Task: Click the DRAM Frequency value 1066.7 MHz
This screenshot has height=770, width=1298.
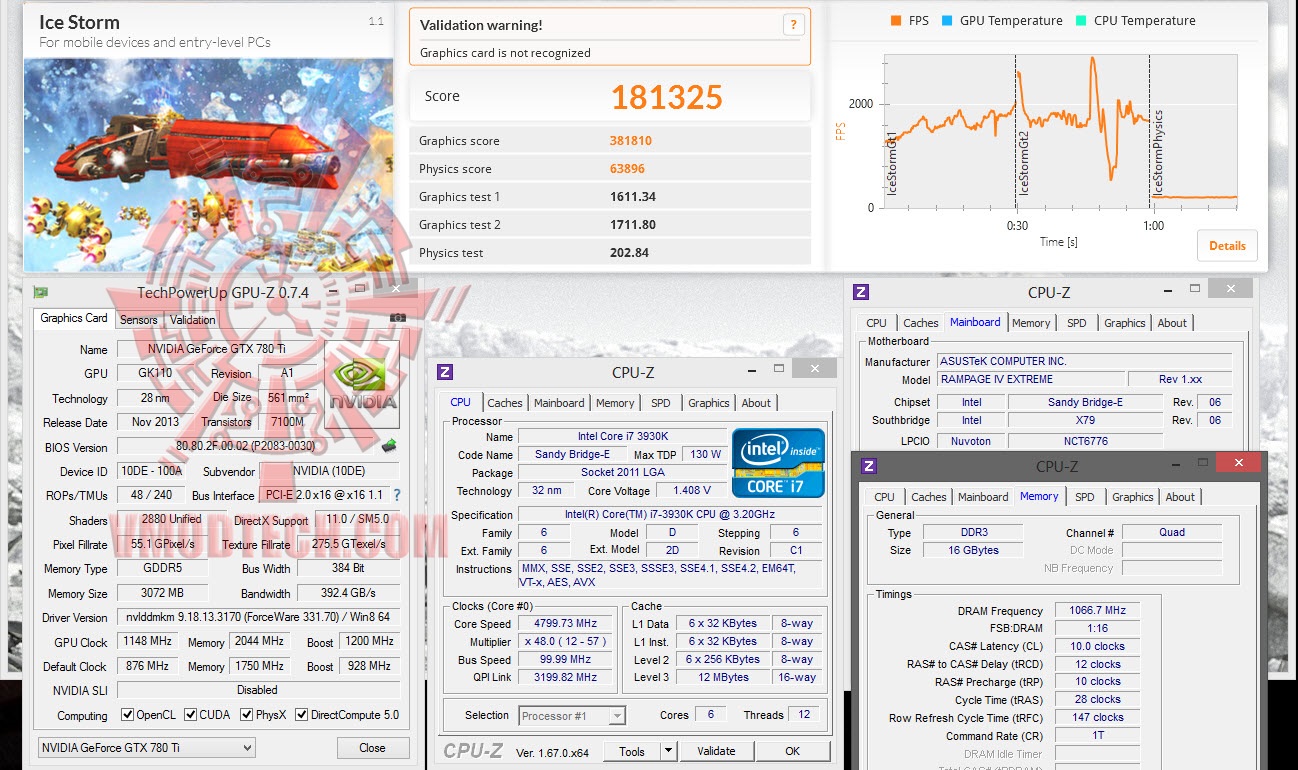Action: click(1097, 611)
